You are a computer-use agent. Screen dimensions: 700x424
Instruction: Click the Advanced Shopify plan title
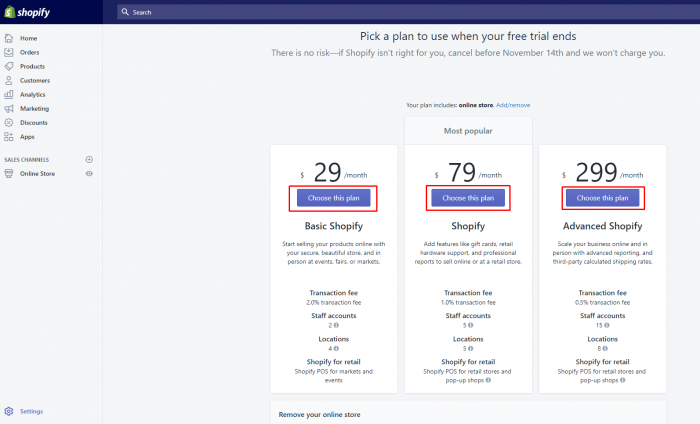603,226
